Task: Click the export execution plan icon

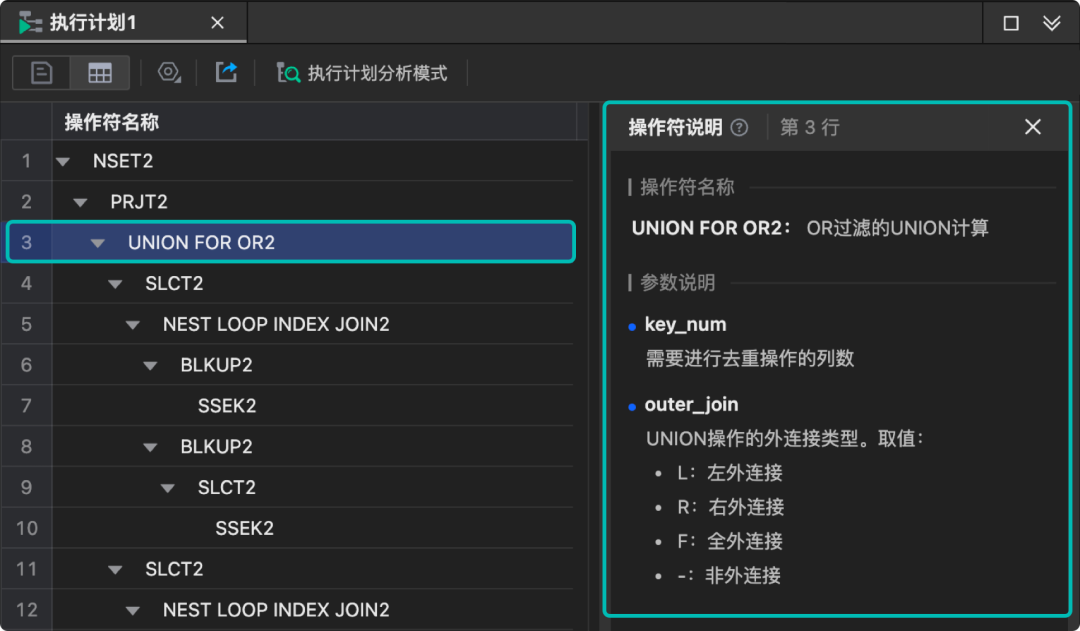Action: (x=227, y=73)
